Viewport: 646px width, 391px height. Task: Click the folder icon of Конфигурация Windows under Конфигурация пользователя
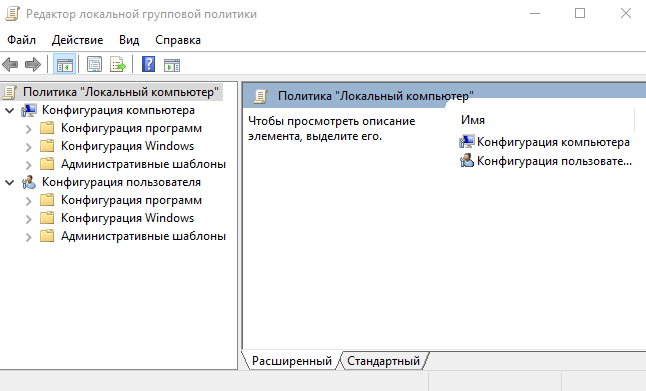[47, 218]
